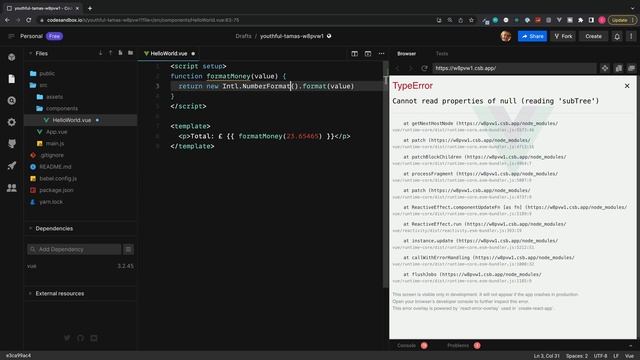This screenshot has height=360, width=640.
Task: Open the GitHub icon in the sidebar
Action: (11, 144)
